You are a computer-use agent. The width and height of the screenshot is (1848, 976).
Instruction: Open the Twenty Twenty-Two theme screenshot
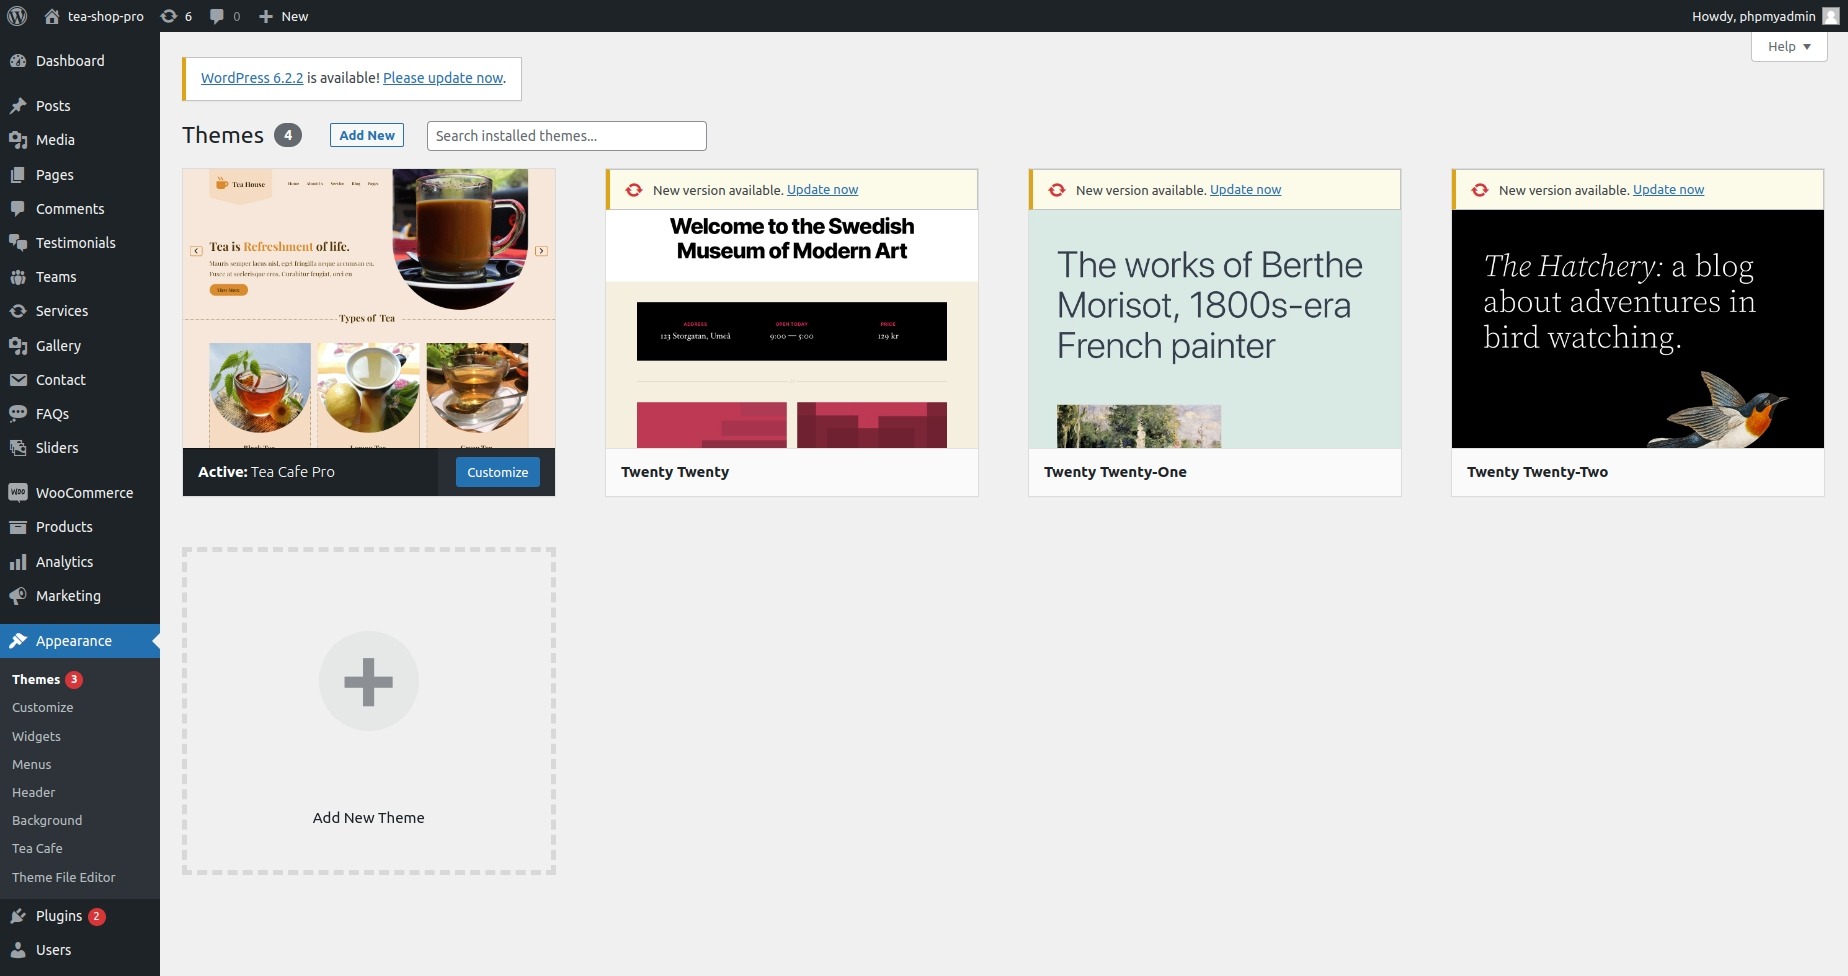click(1638, 329)
